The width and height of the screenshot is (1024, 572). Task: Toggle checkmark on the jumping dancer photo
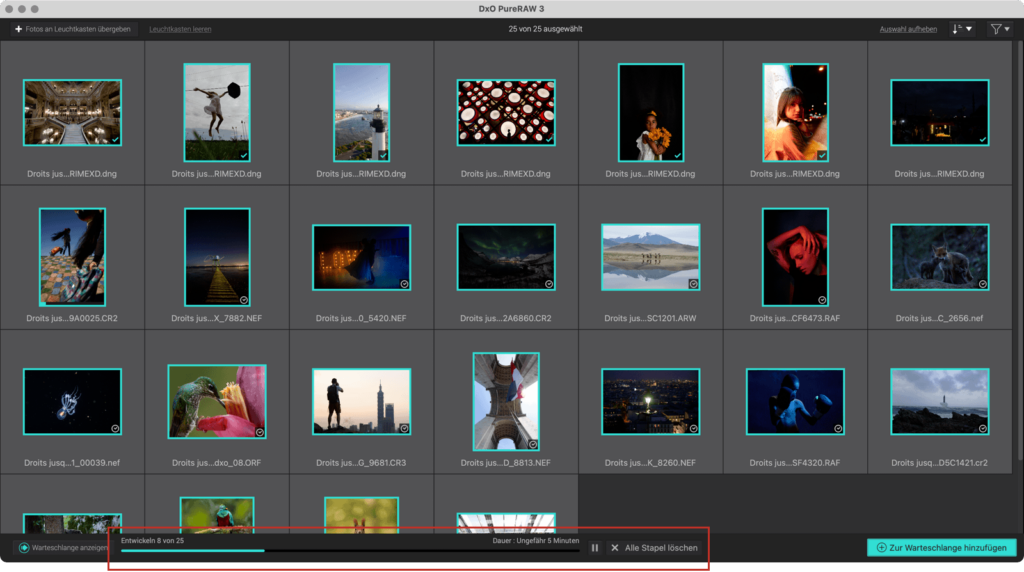coord(244,155)
